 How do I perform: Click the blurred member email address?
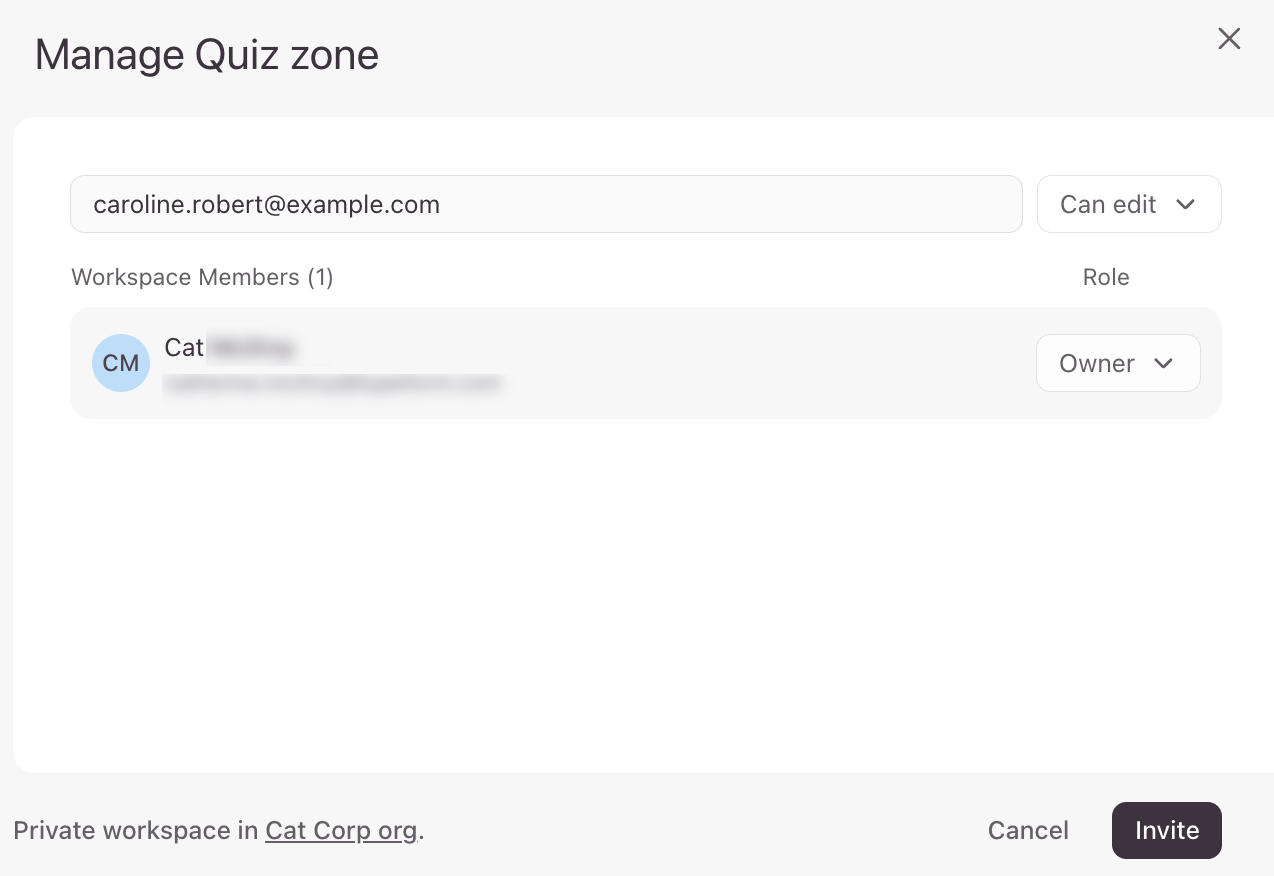click(332, 383)
